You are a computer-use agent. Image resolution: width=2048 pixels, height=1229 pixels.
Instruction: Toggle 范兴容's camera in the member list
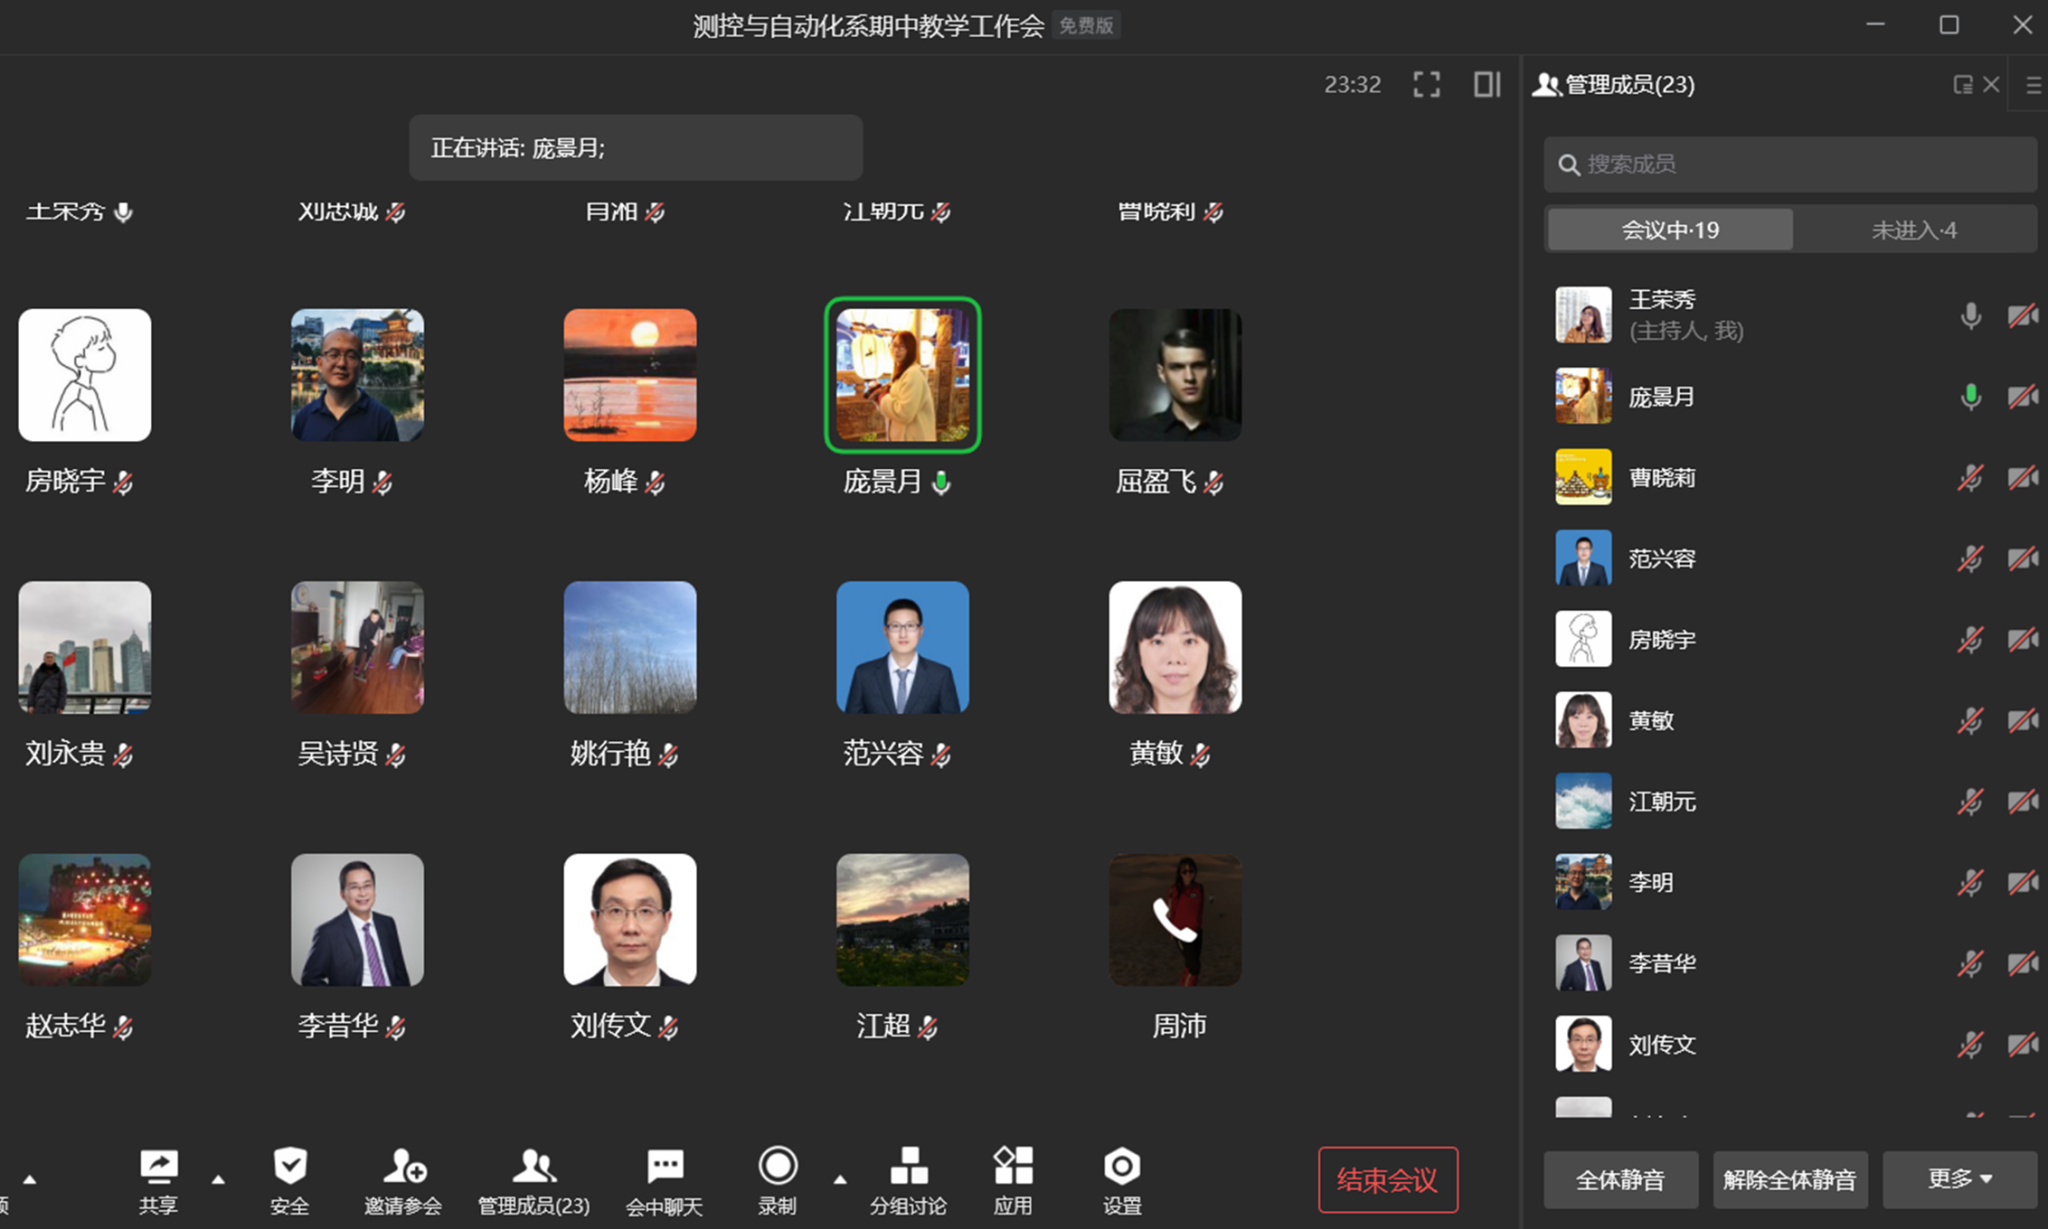point(2022,559)
